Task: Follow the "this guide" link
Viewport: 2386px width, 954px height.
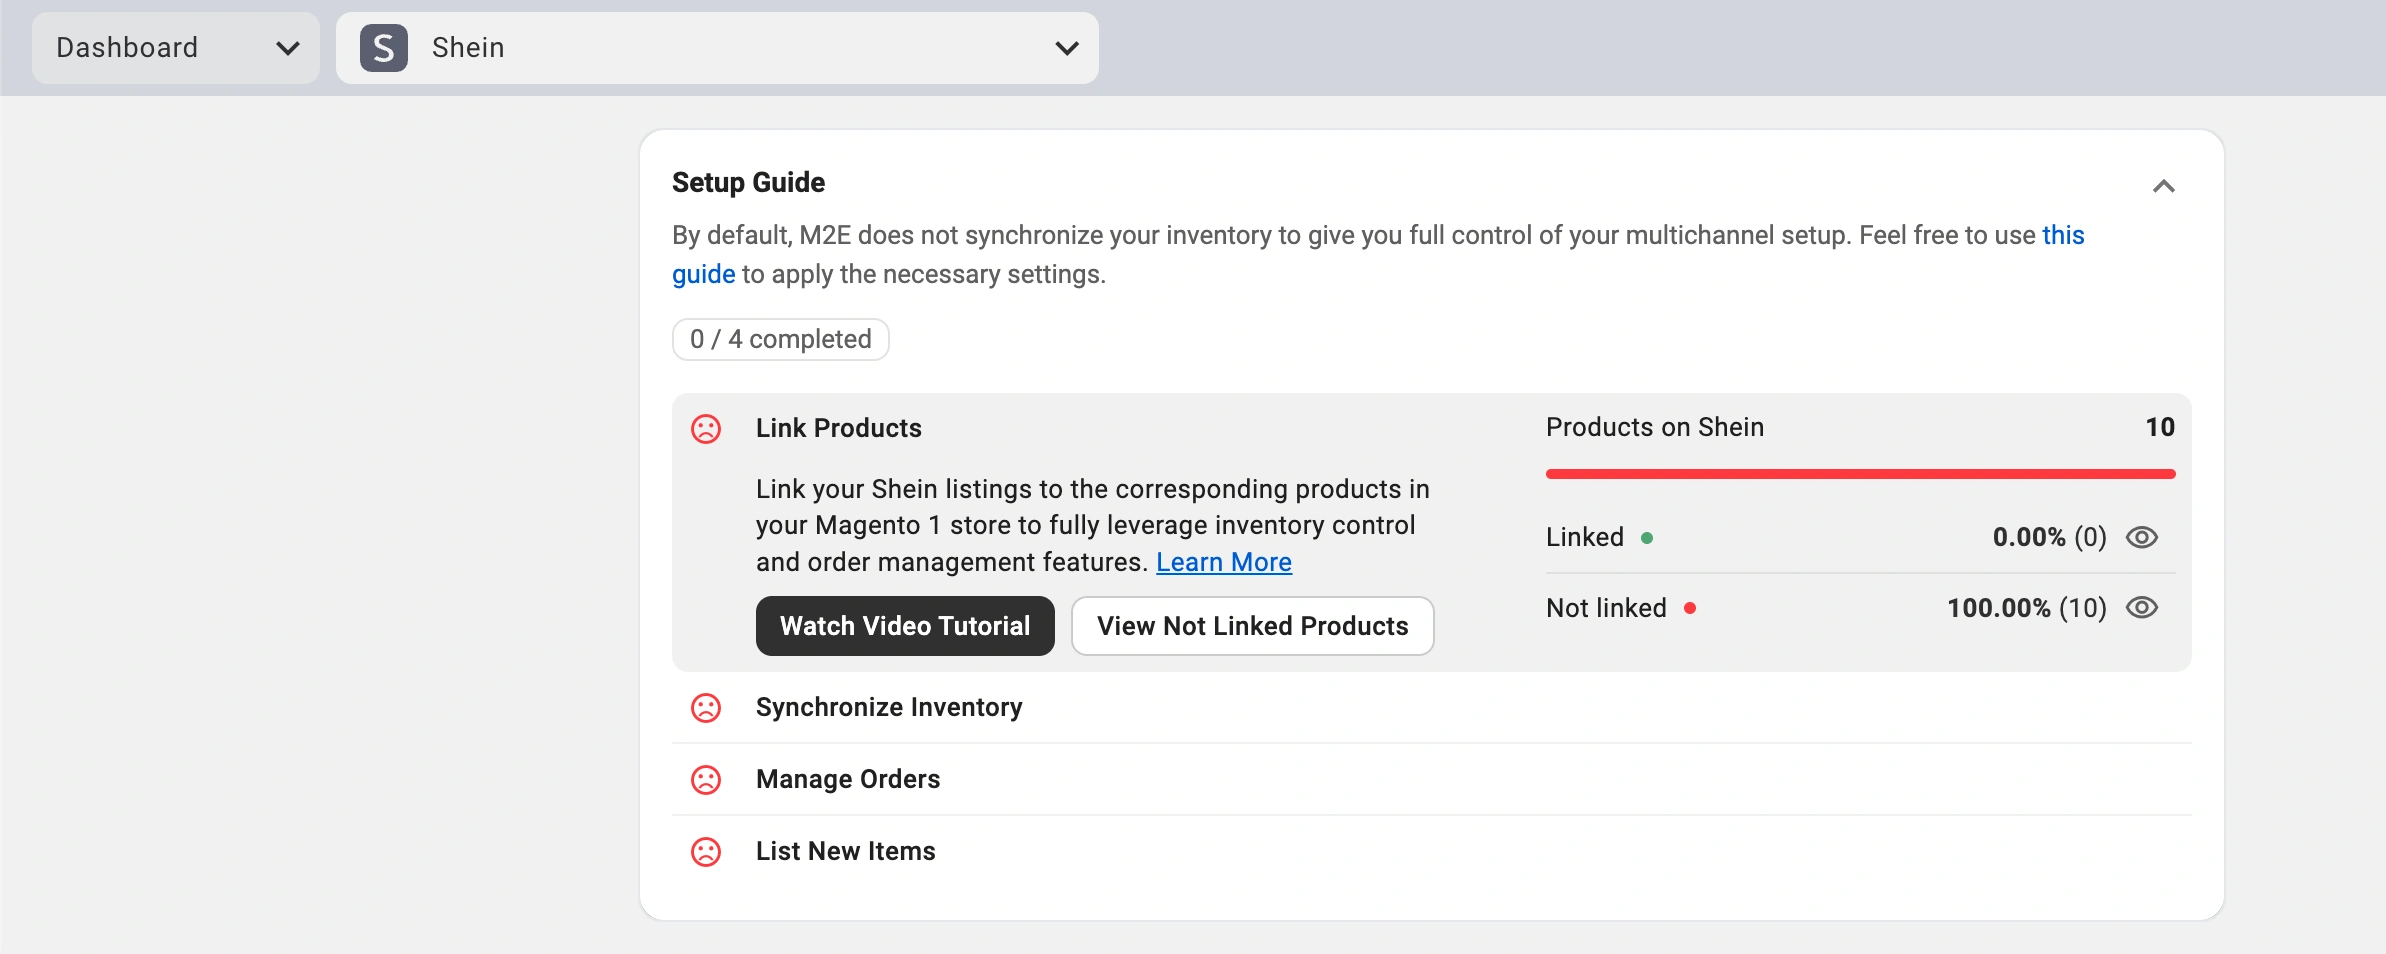Action: point(2062,236)
